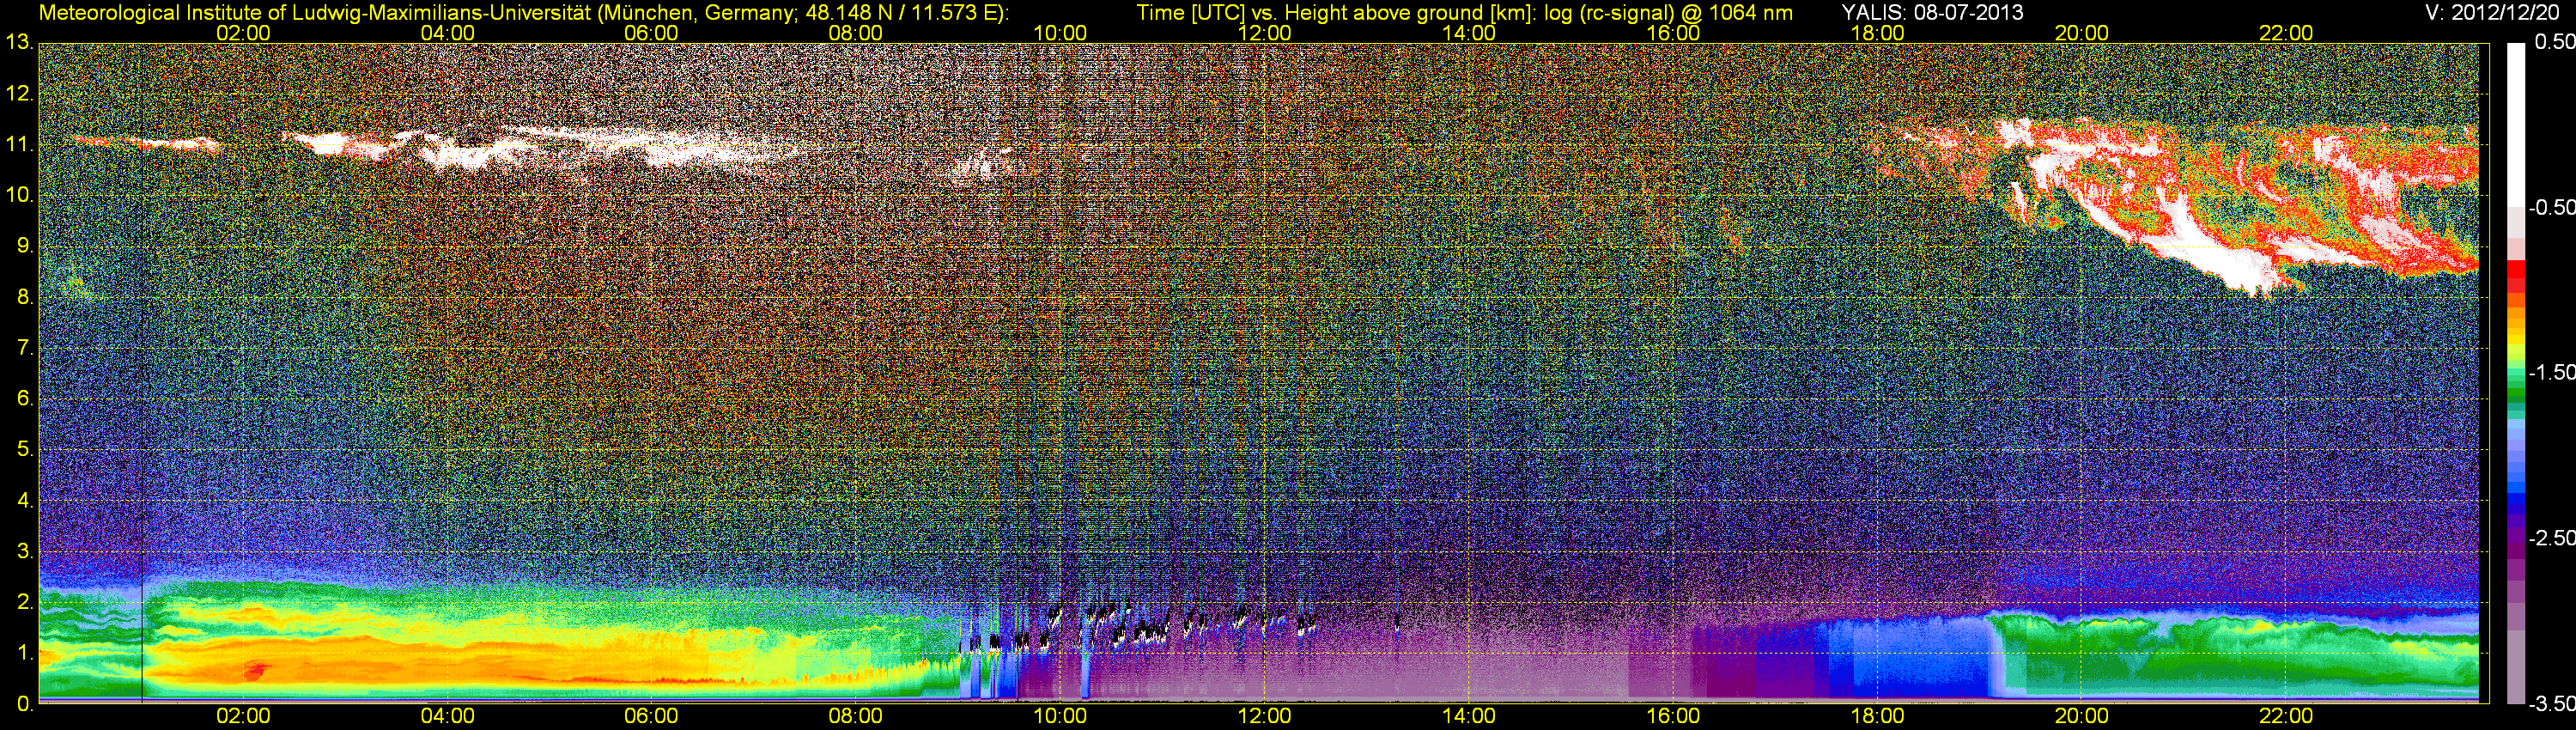Click the 06:00 label on the bottom time axis

pos(651,716)
